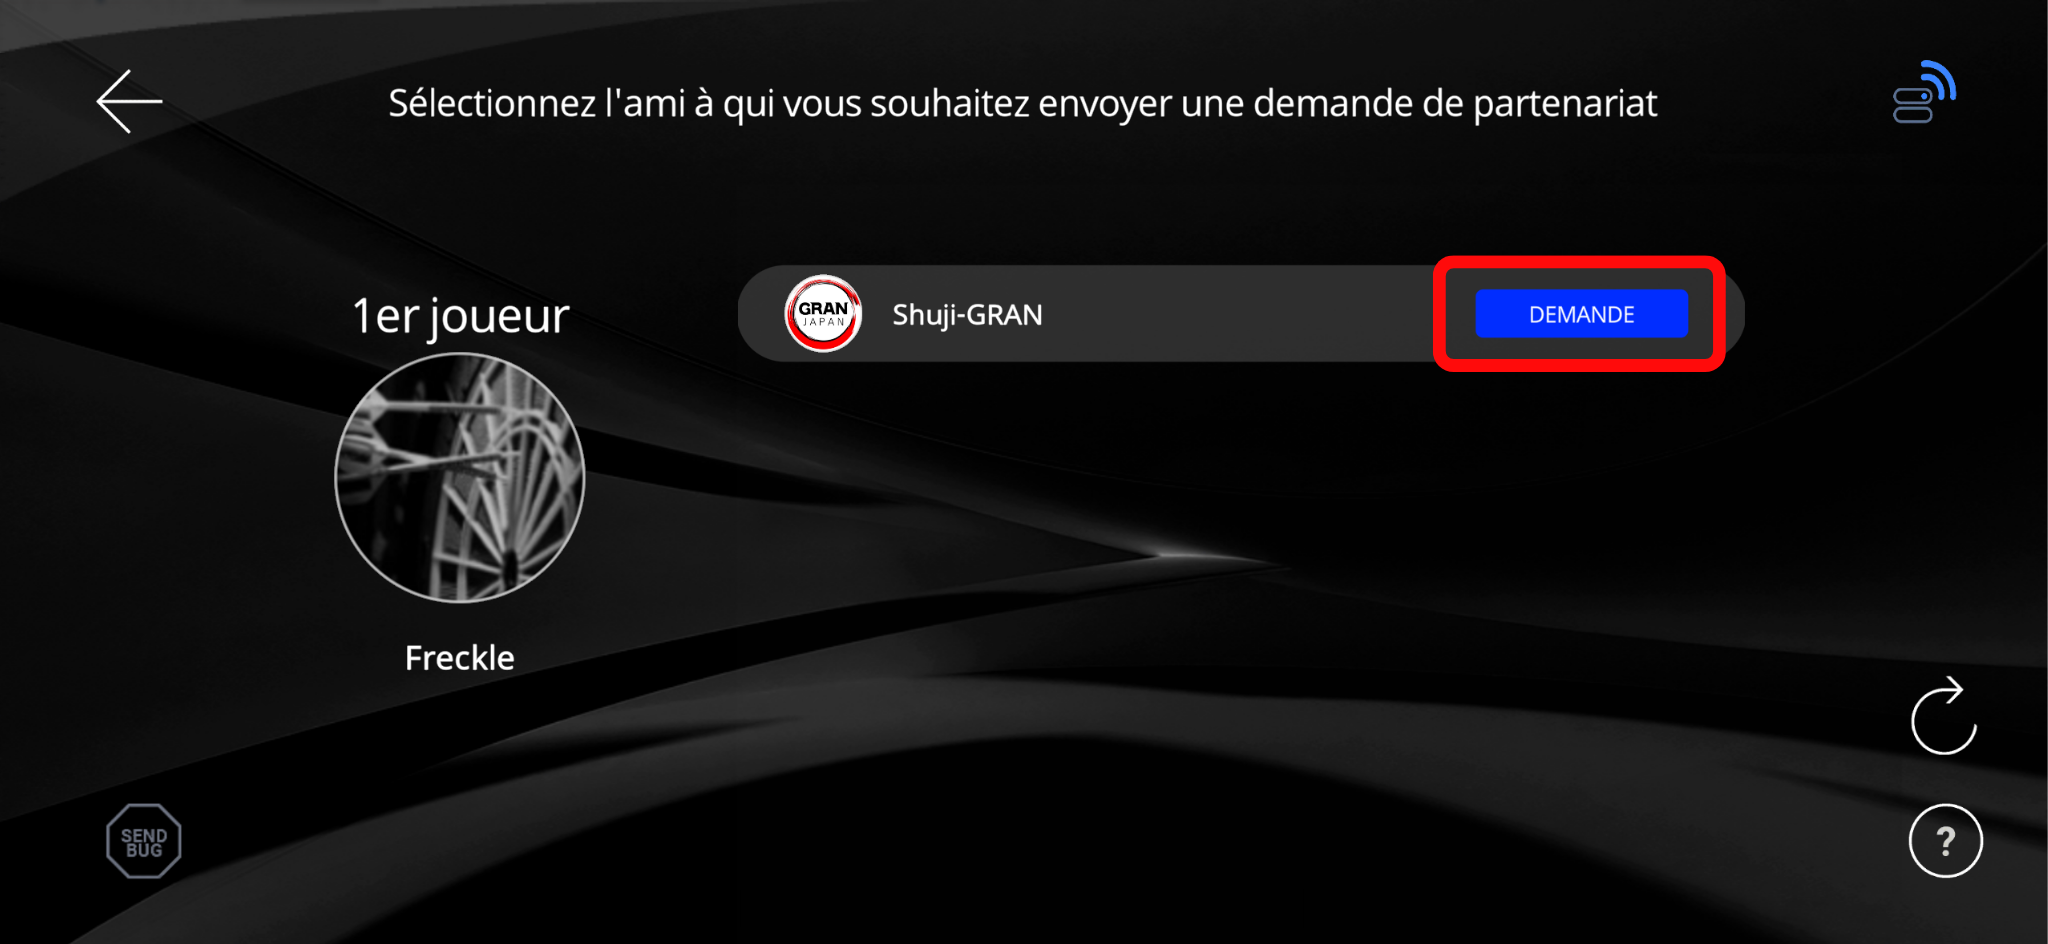The image size is (2048, 944).
Task: Open the first player's avatar
Action: coord(460,478)
